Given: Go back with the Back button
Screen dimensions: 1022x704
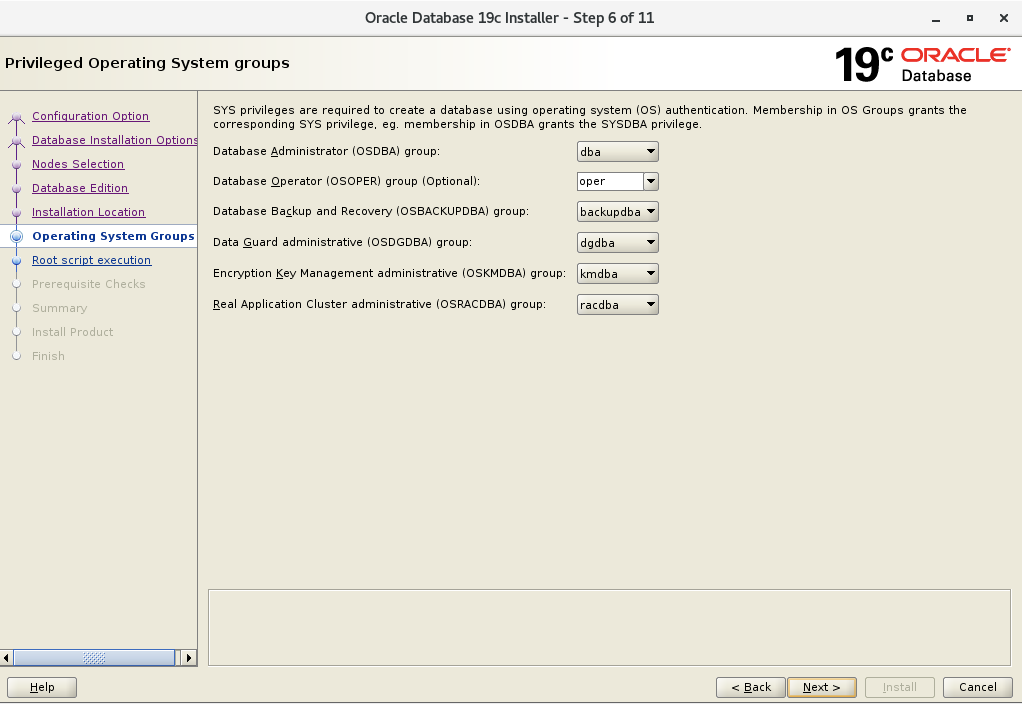Looking at the screenshot, I should pyautogui.click(x=751, y=687).
